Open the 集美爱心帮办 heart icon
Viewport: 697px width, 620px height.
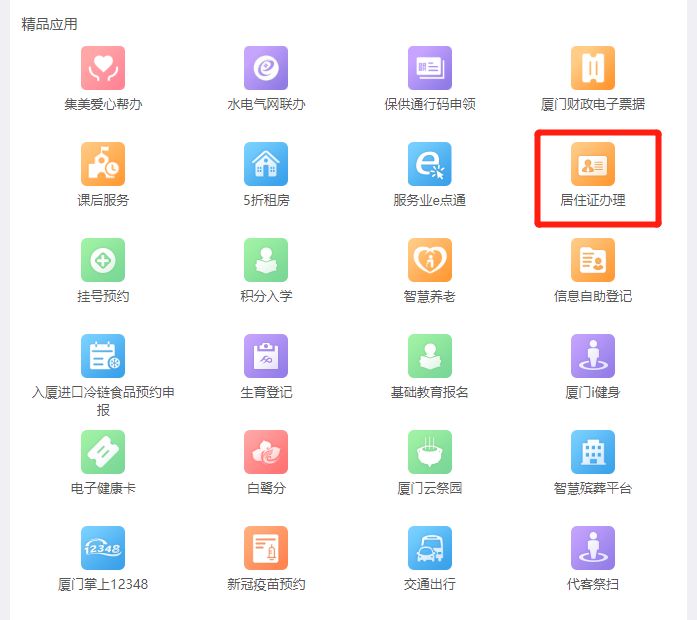tap(103, 68)
